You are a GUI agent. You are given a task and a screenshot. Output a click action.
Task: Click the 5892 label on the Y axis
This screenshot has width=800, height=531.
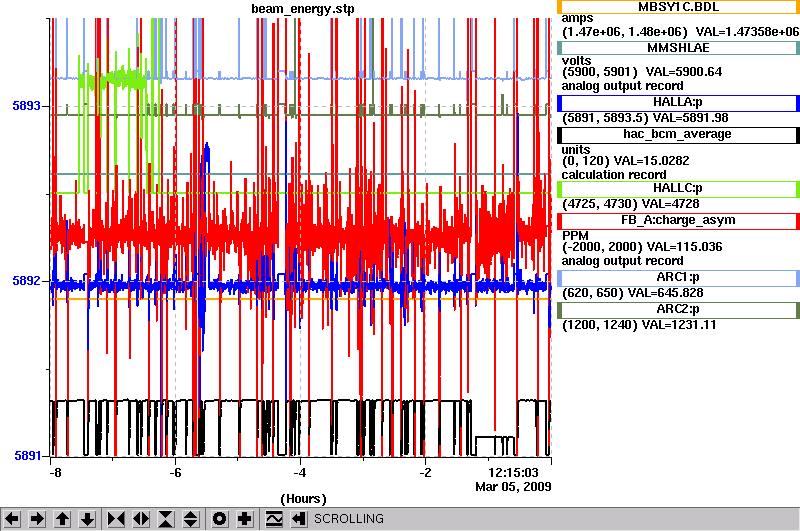coord(27,281)
